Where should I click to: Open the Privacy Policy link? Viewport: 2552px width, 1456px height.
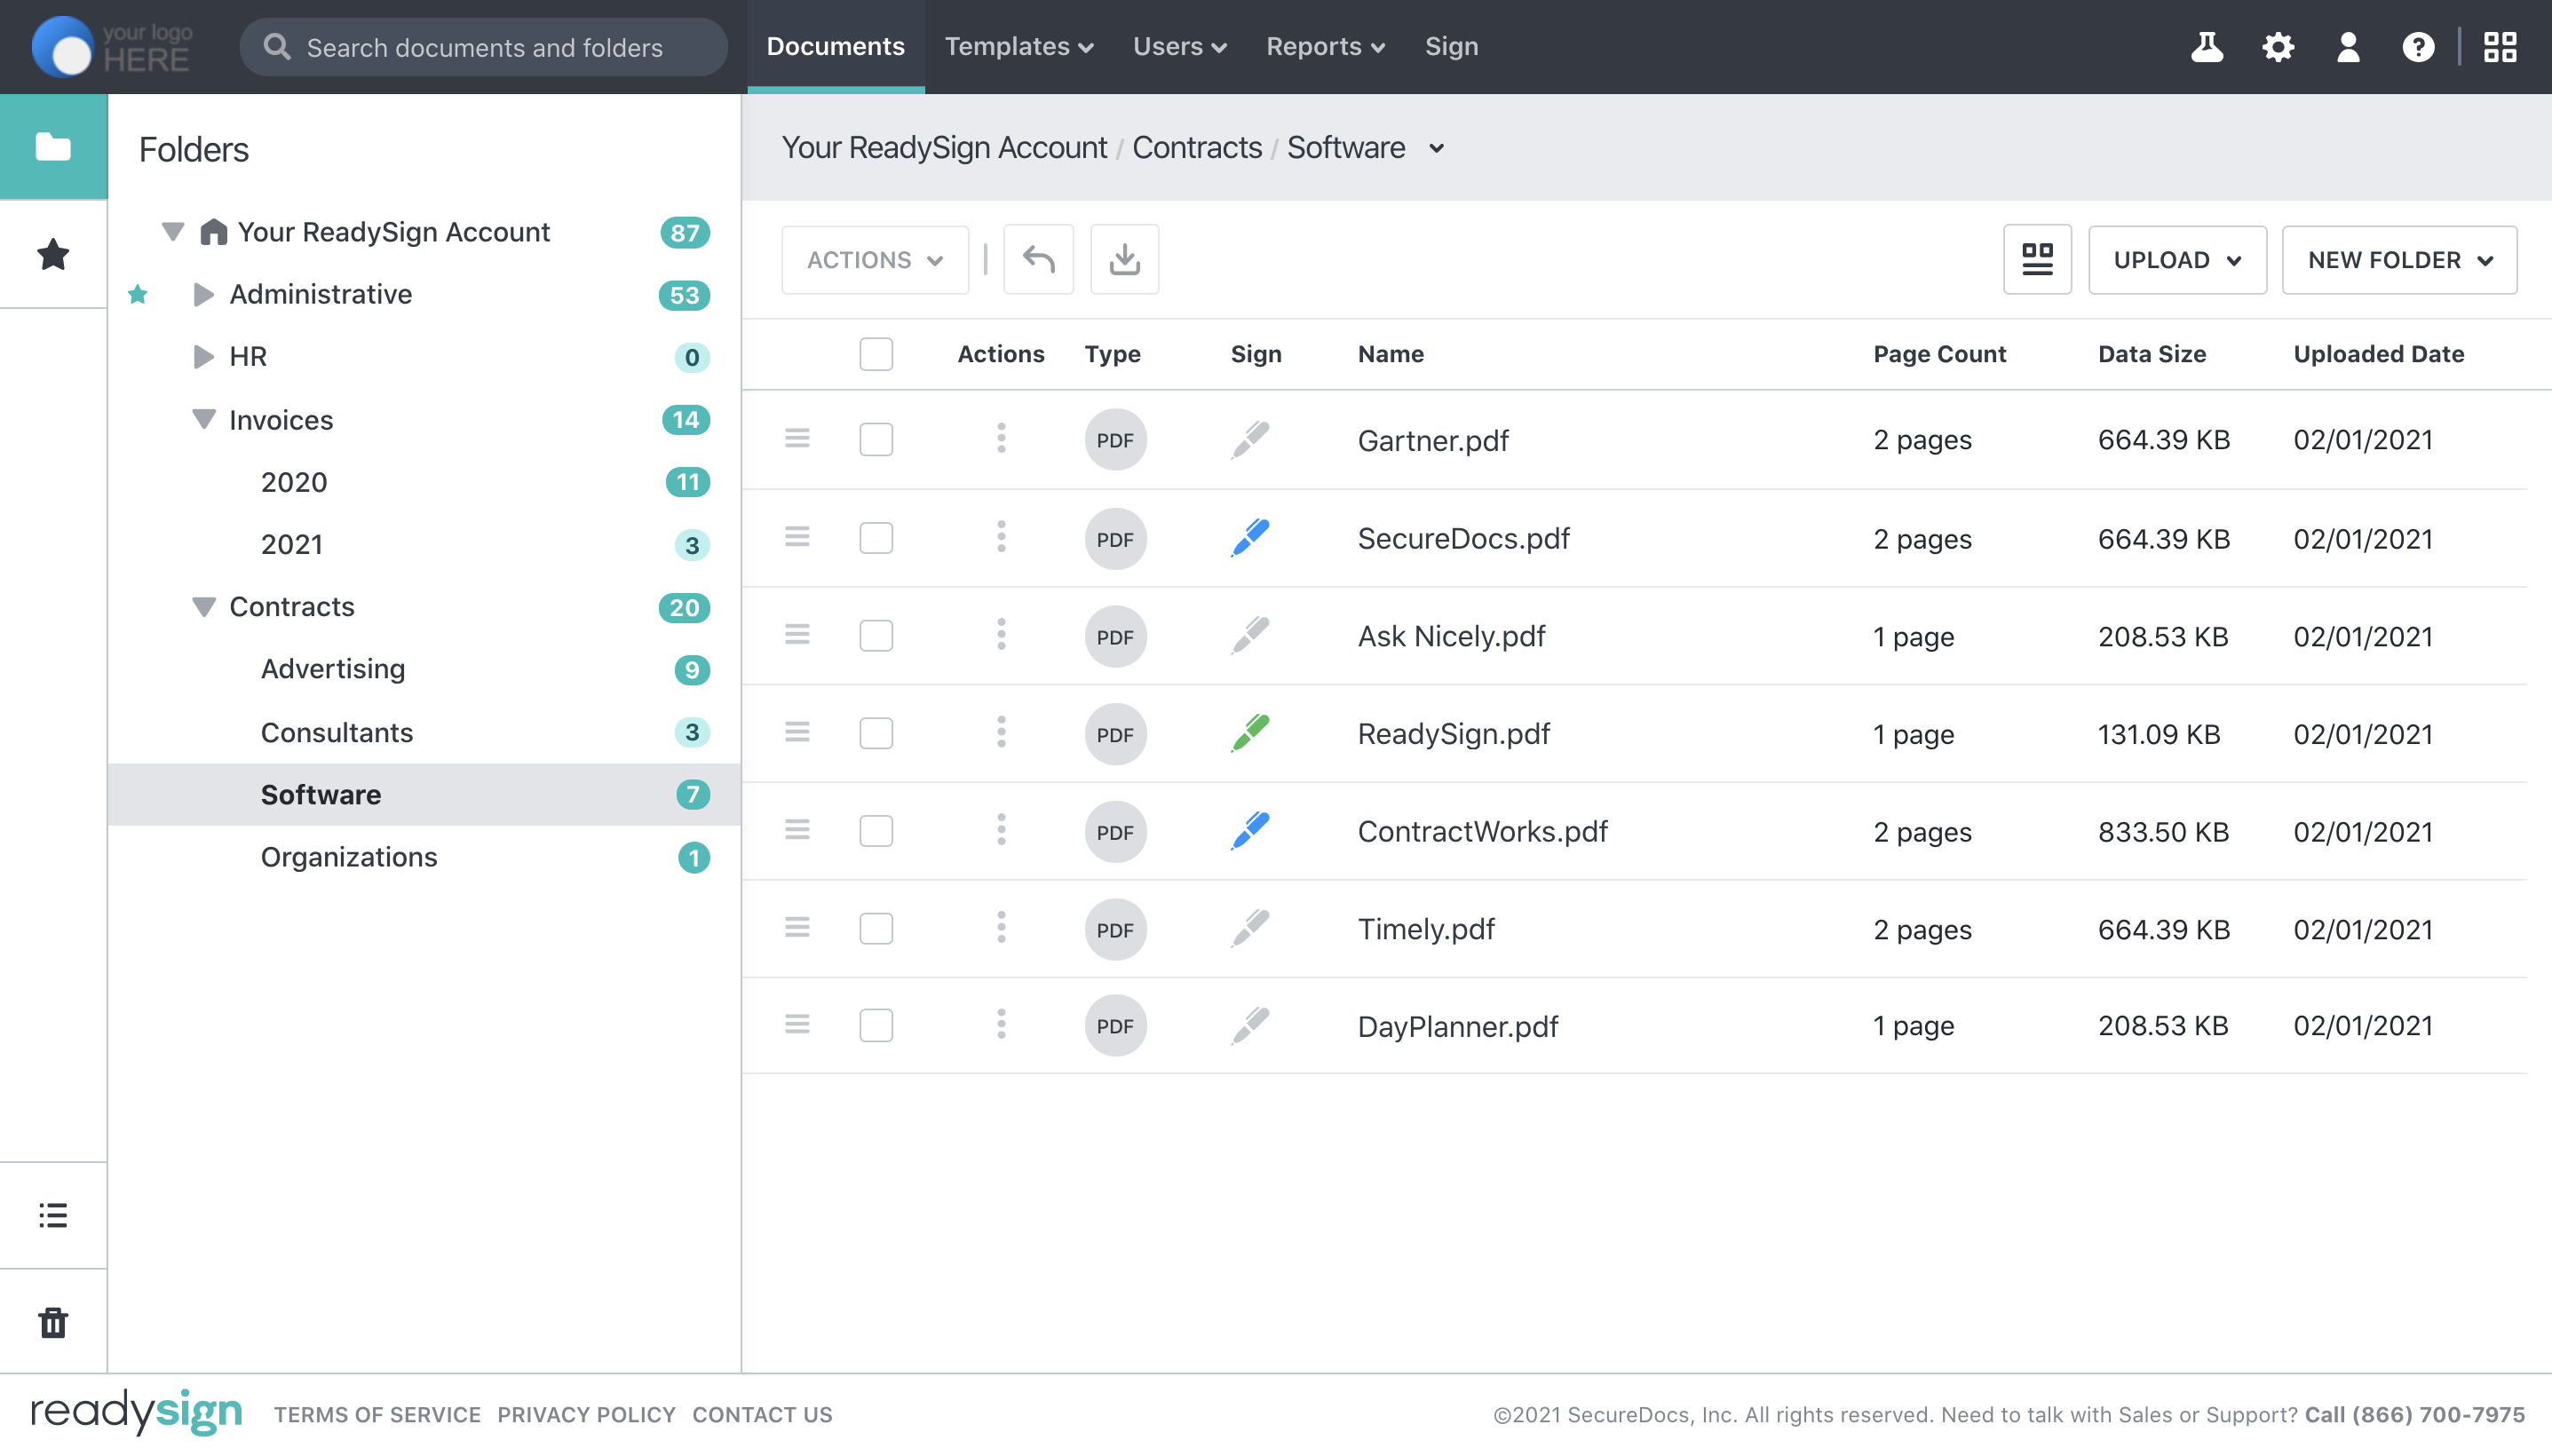[586, 1415]
